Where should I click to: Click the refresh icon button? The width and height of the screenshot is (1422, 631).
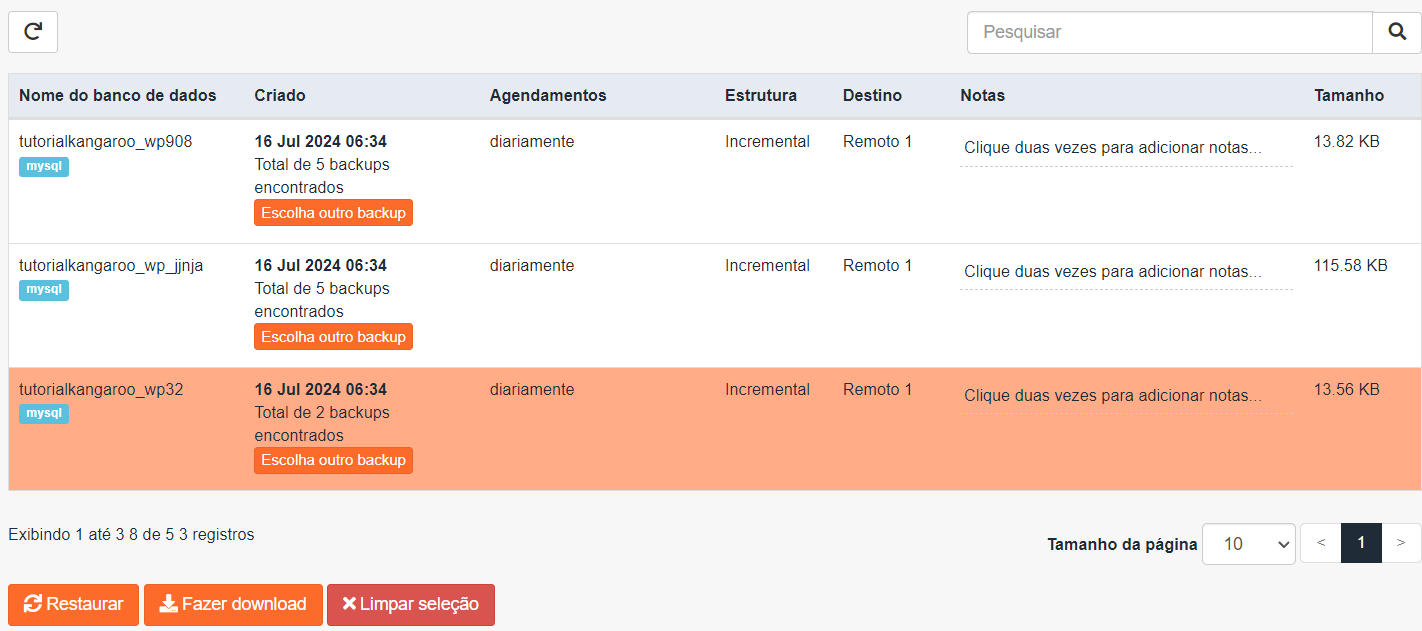coord(33,32)
